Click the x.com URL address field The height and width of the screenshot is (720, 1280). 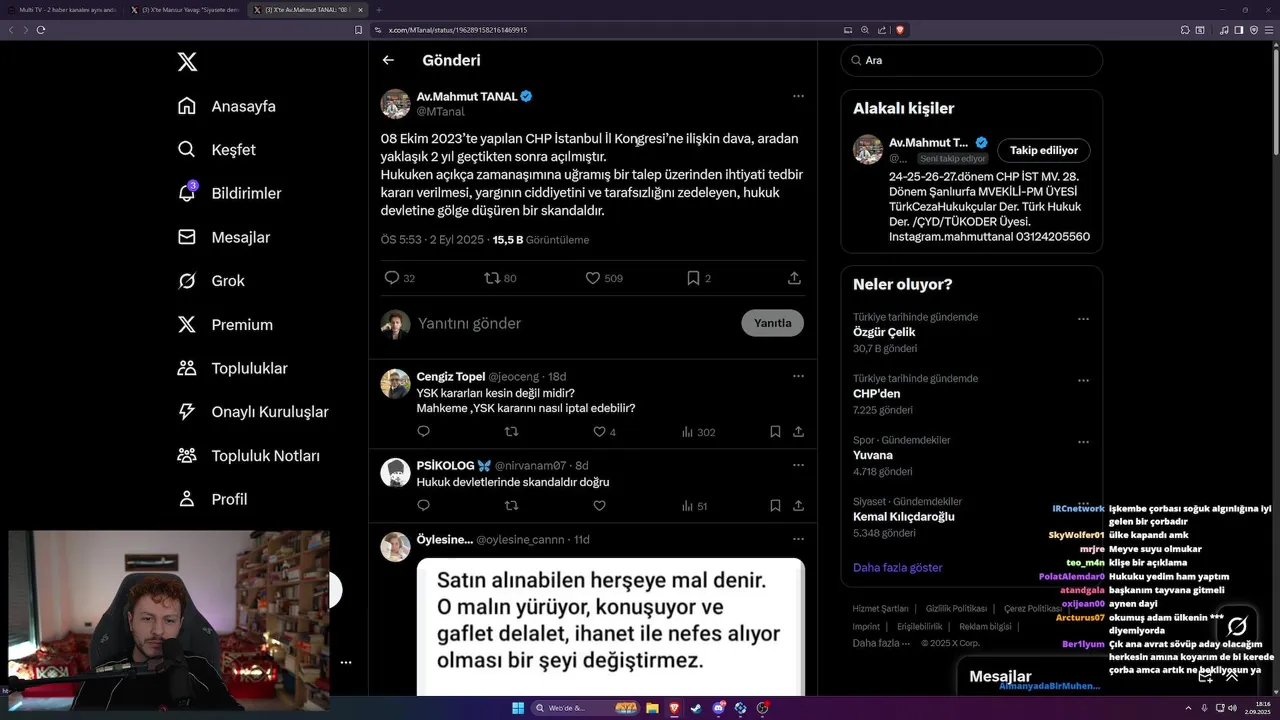(x=457, y=30)
